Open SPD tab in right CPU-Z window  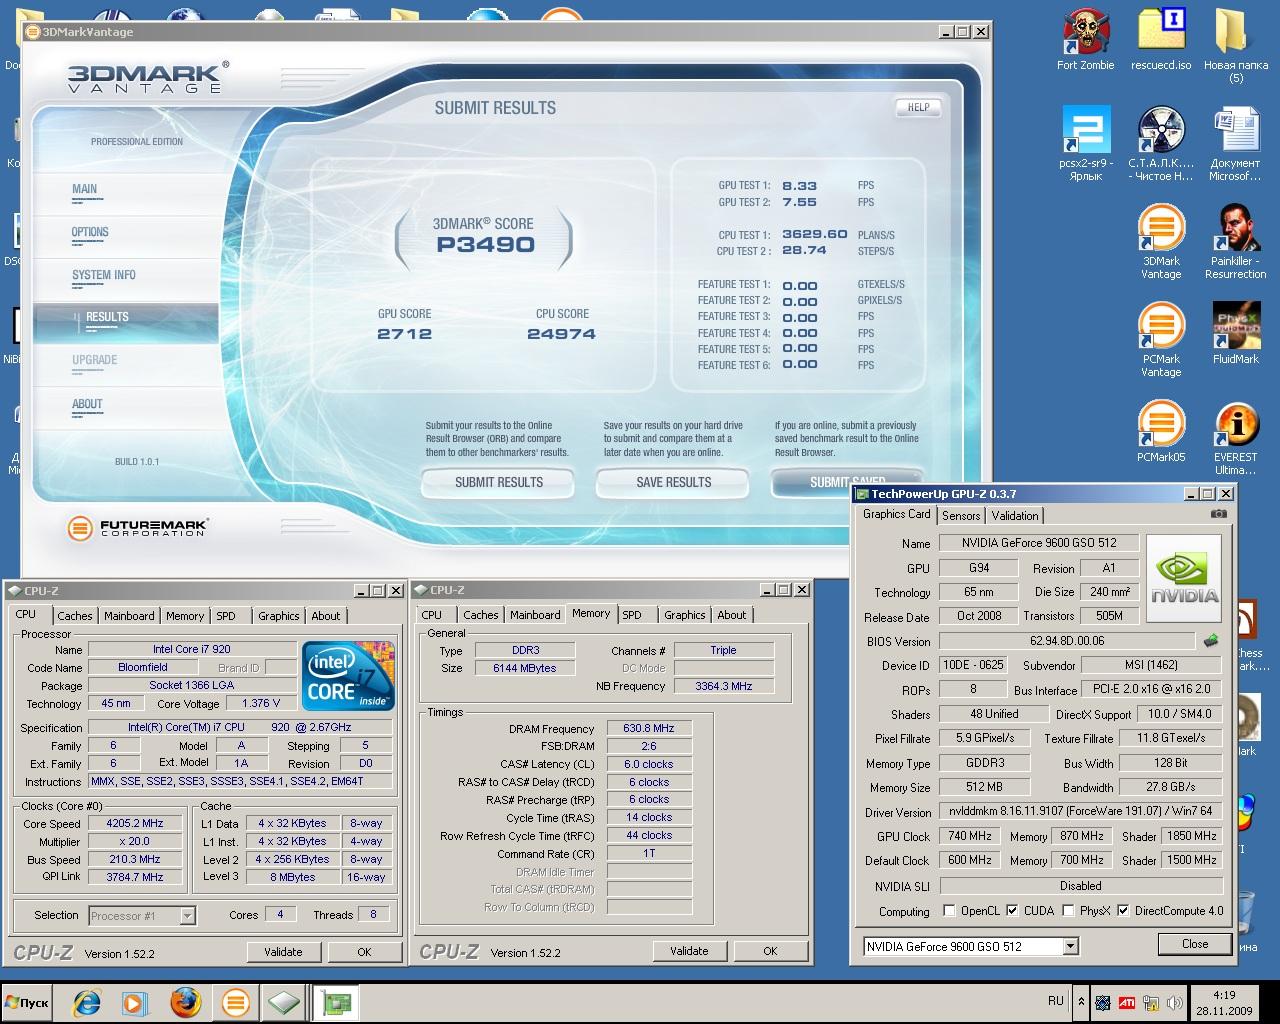pos(632,615)
